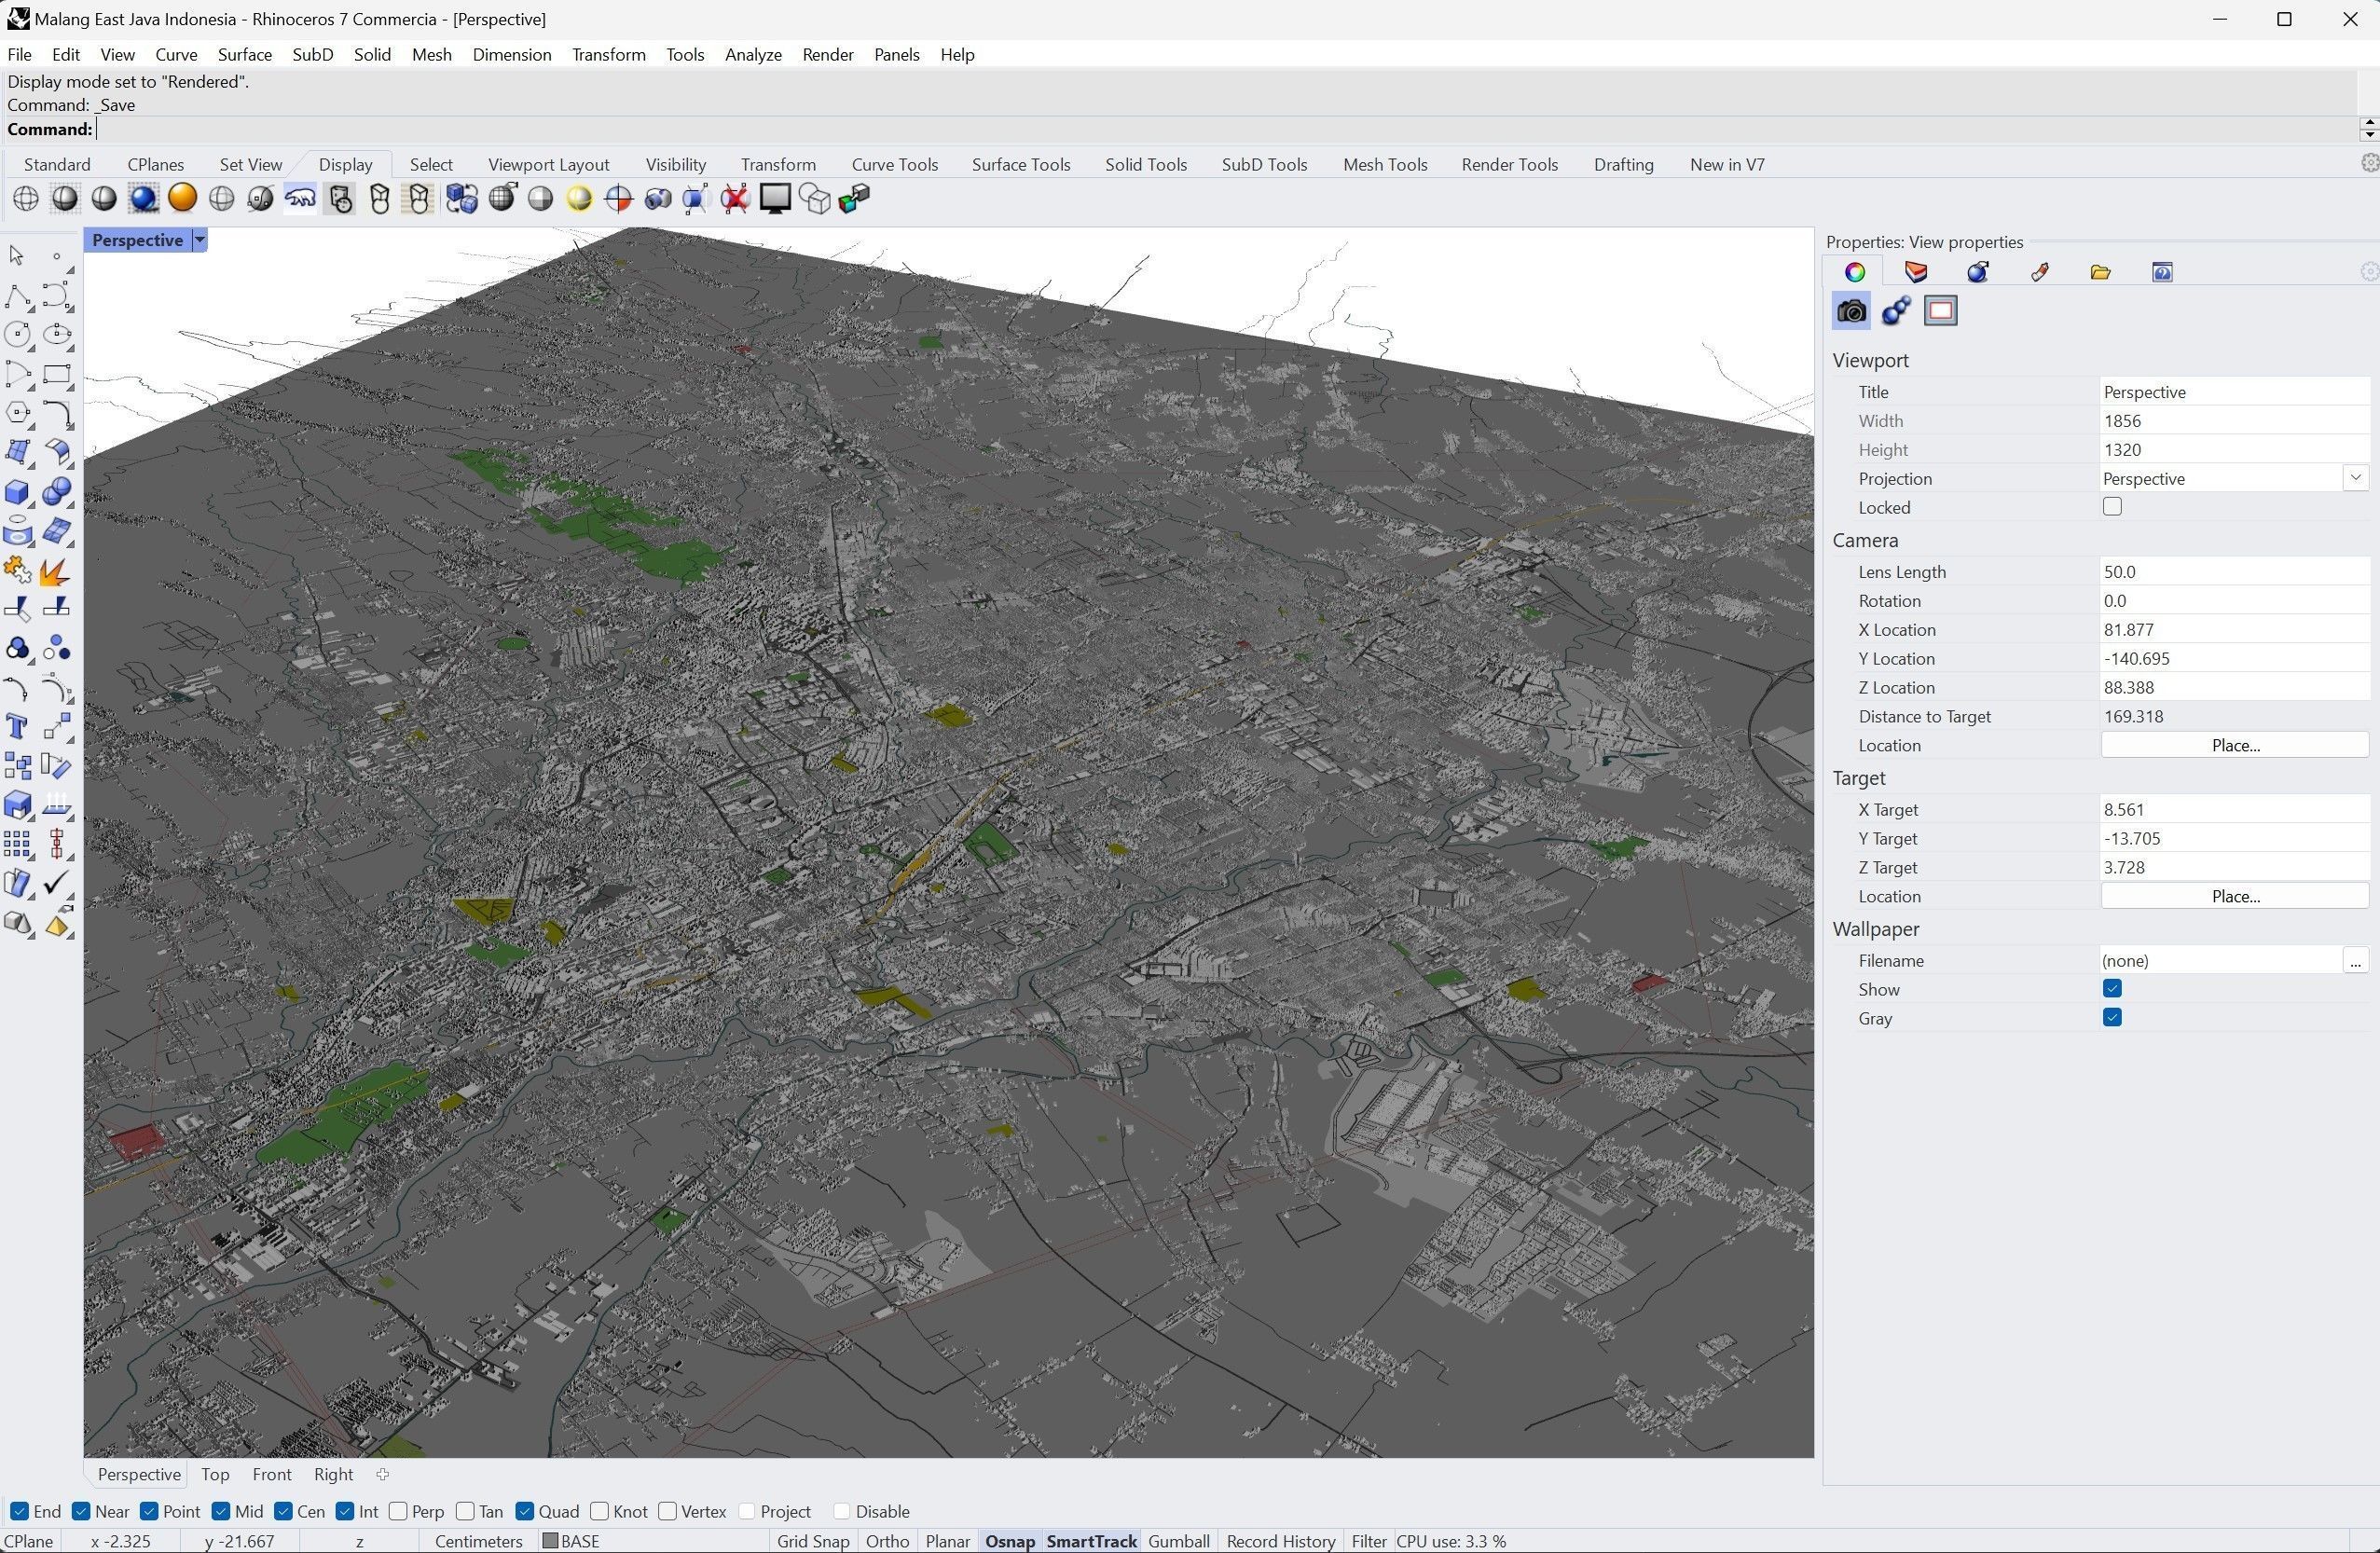This screenshot has height=1553, width=2380.
Task: Select the arrow pointer tool
Action: click(x=17, y=256)
